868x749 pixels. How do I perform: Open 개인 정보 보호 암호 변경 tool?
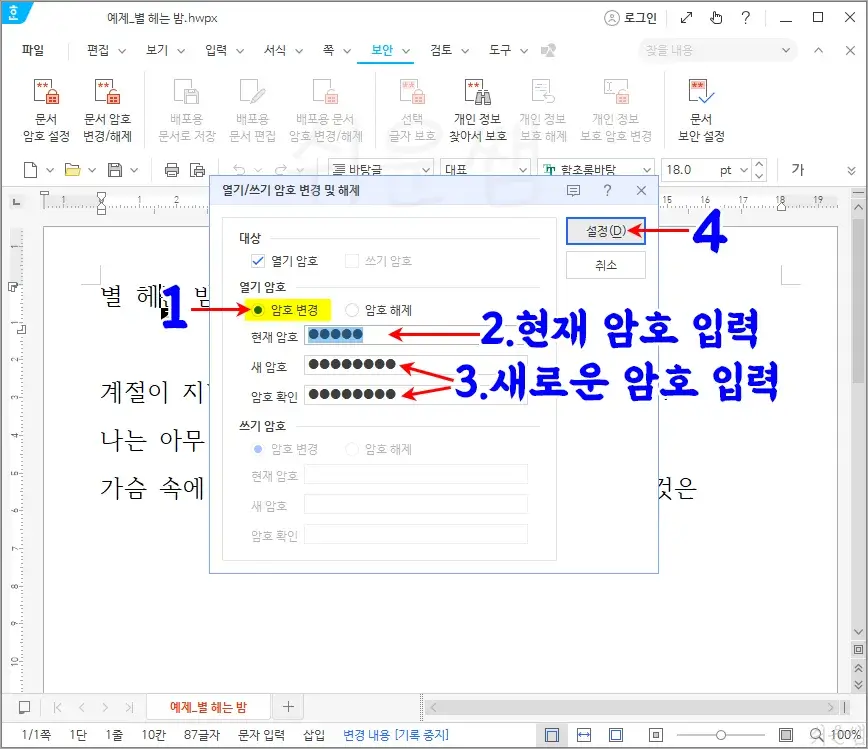[x=618, y=107]
